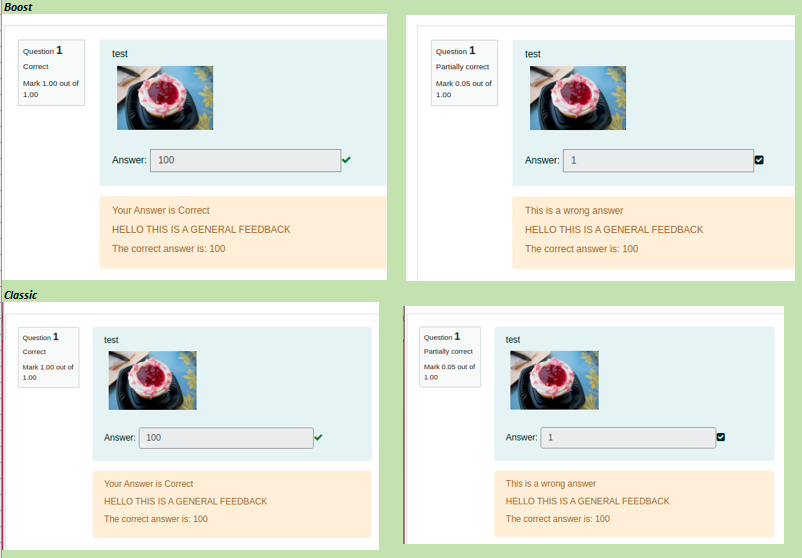The width and height of the screenshot is (802, 558).
Task: Click 'Answer:' label in Classic partially correct panel
Action: (x=522, y=437)
